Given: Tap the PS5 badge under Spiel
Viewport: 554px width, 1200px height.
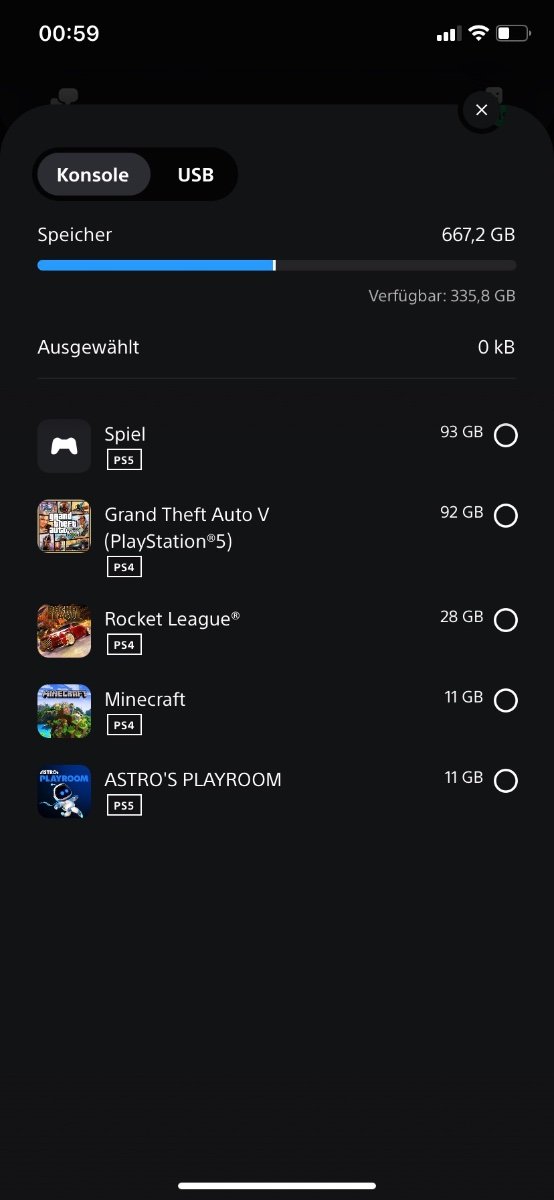Looking at the screenshot, I should point(124,460).
